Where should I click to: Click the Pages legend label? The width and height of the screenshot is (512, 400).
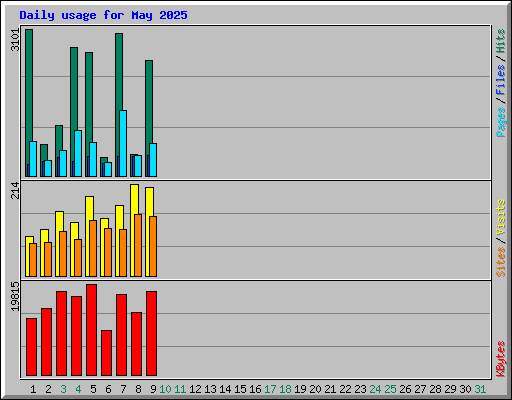click(501, 122)
